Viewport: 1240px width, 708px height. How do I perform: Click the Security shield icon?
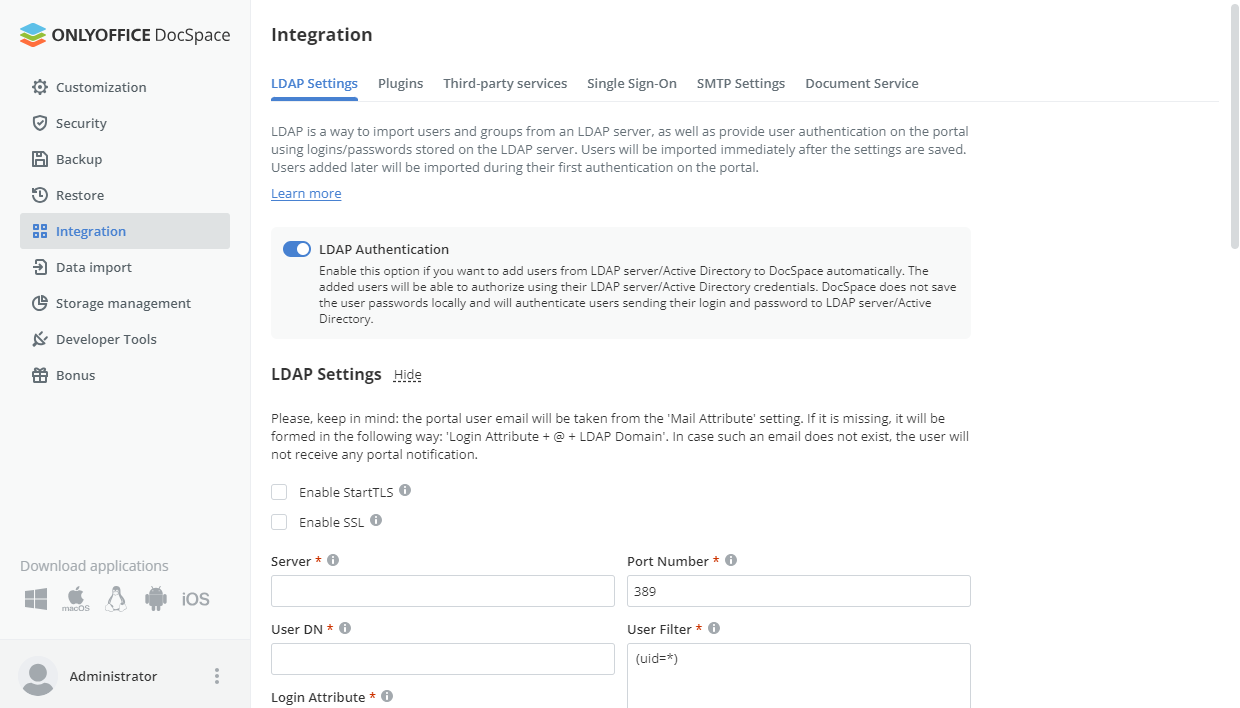tap(40, 123)
